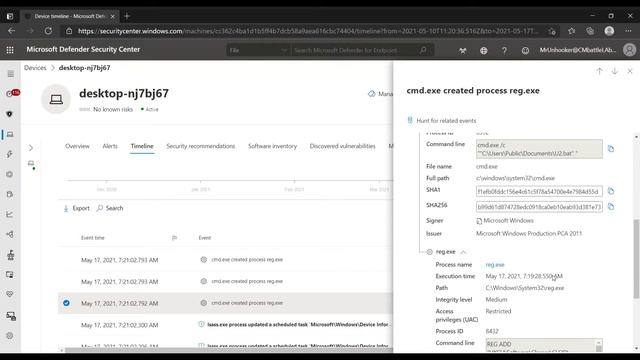Open the Security recommendations tab
Screen dimensions: 640x360
(x=200, y=146)
